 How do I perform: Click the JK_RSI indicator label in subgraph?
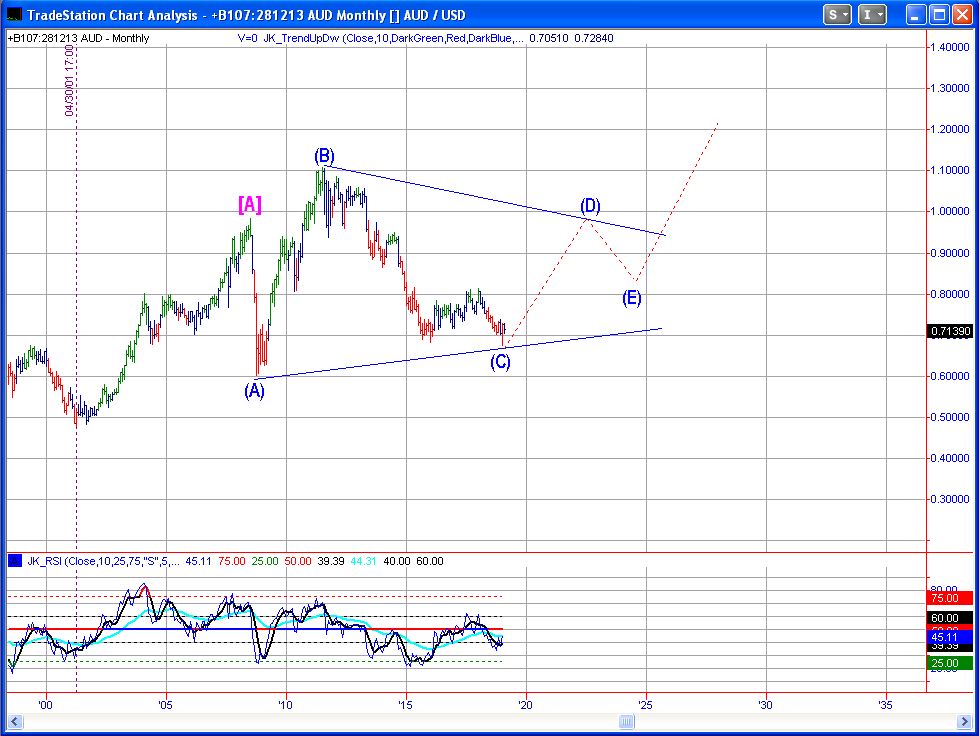[104, 561]
